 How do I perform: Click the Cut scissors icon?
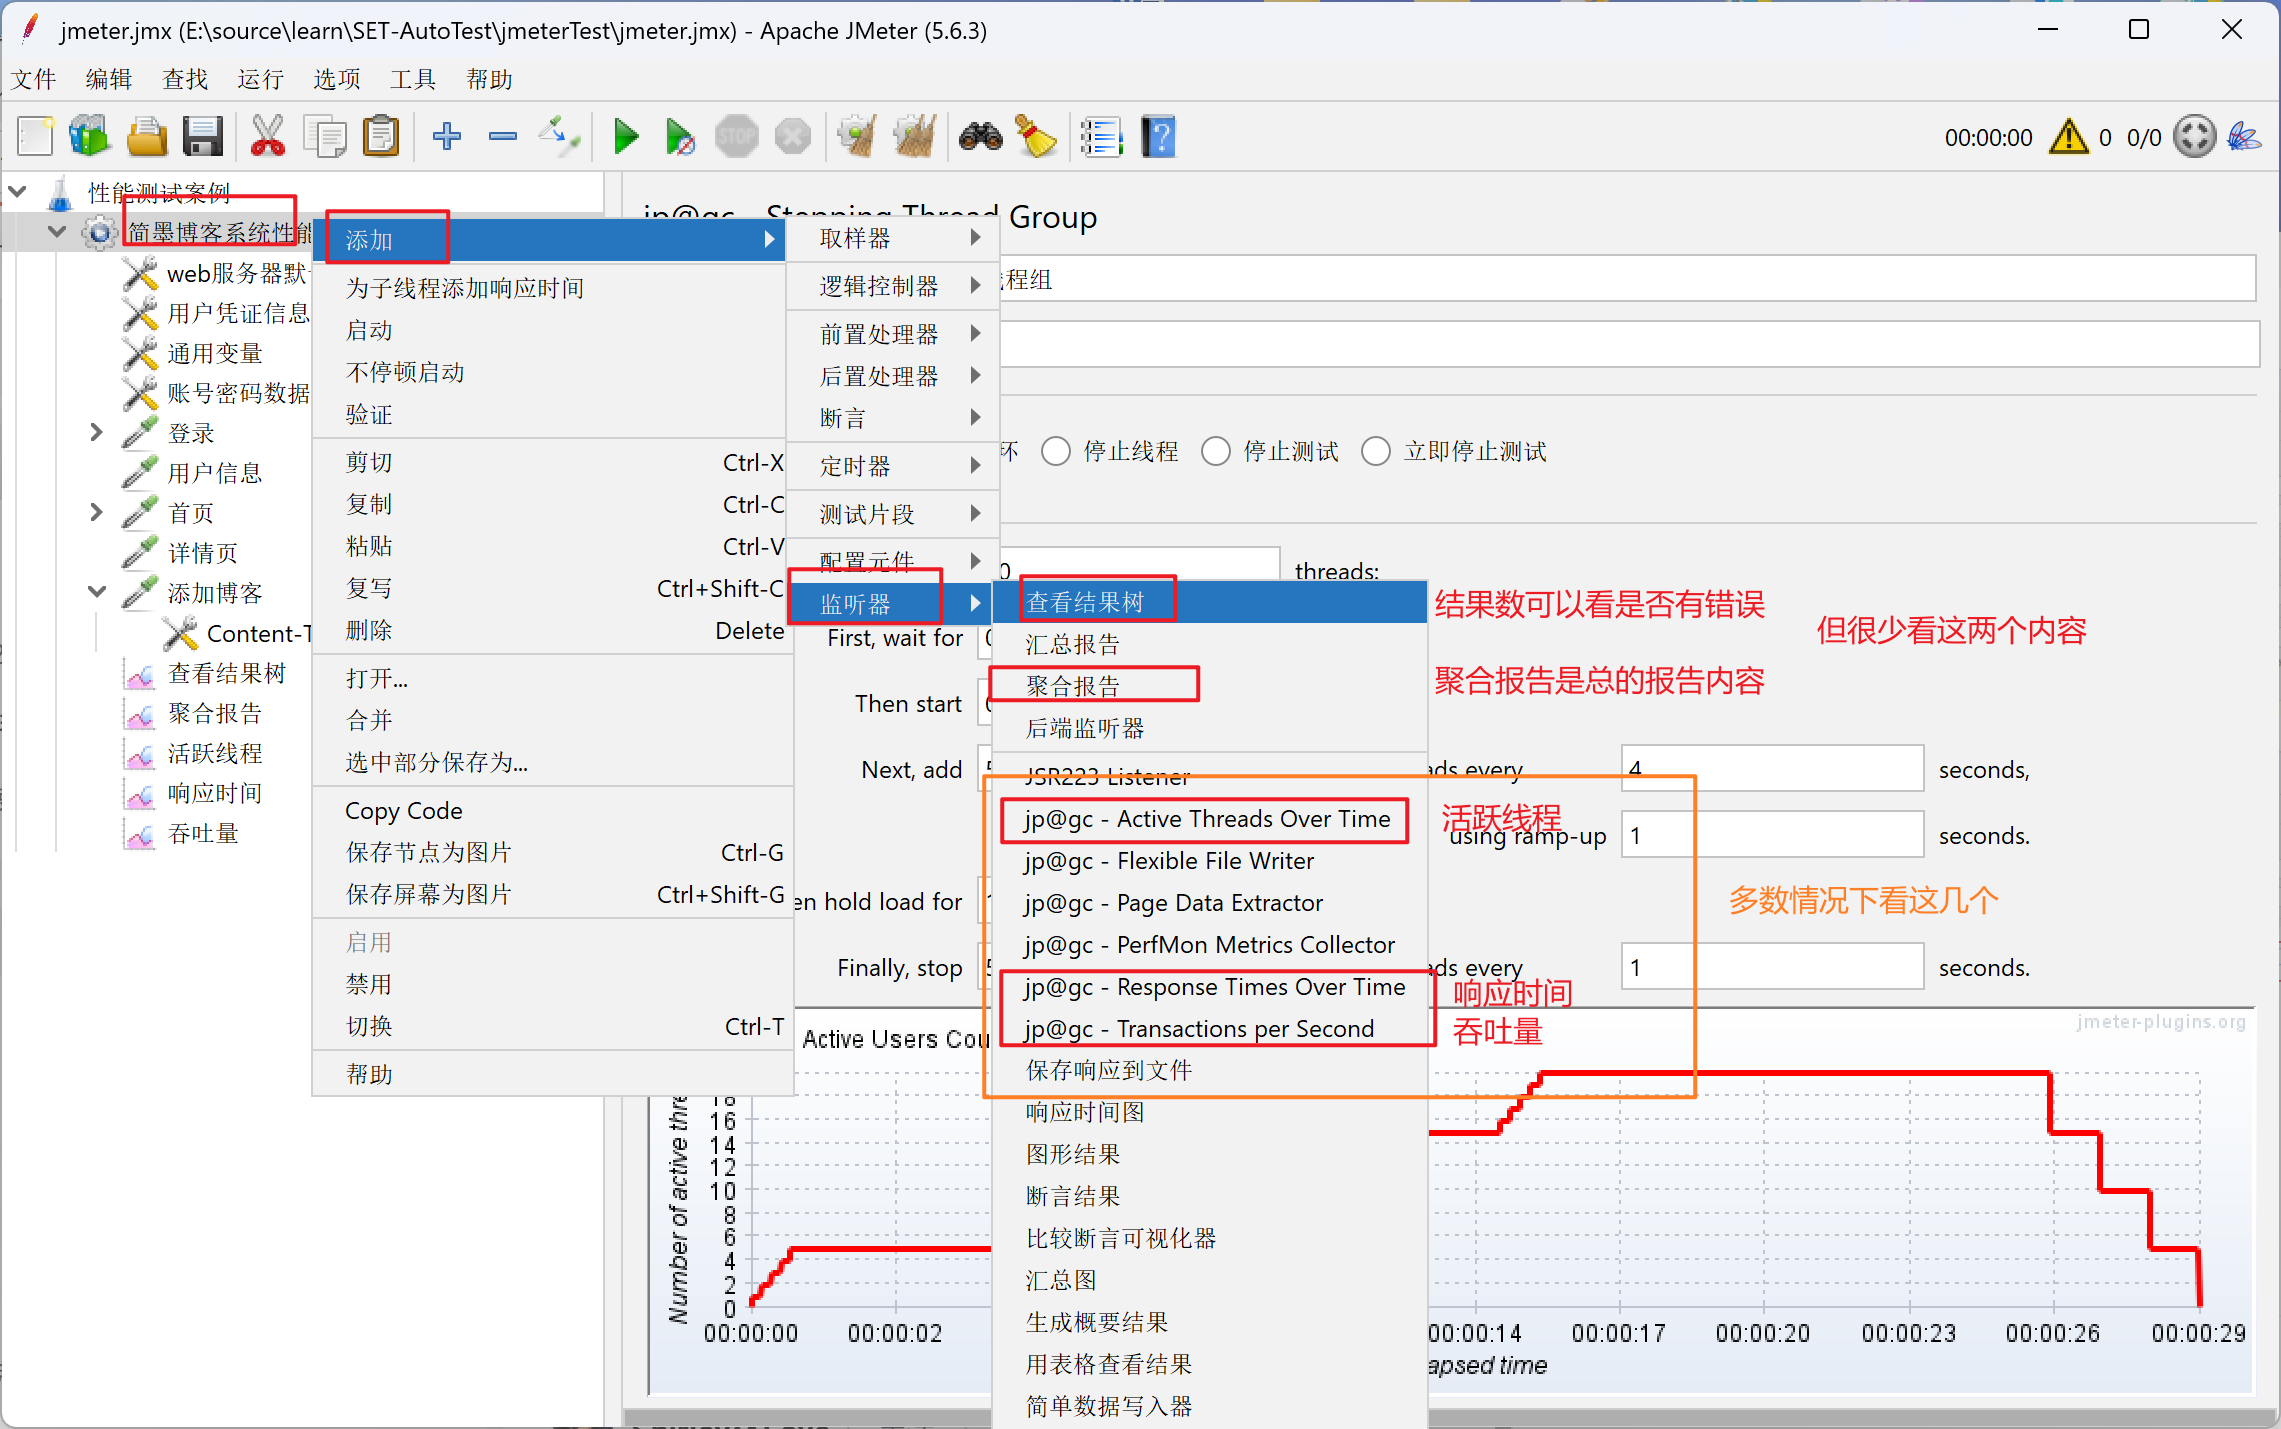[268, 136]
